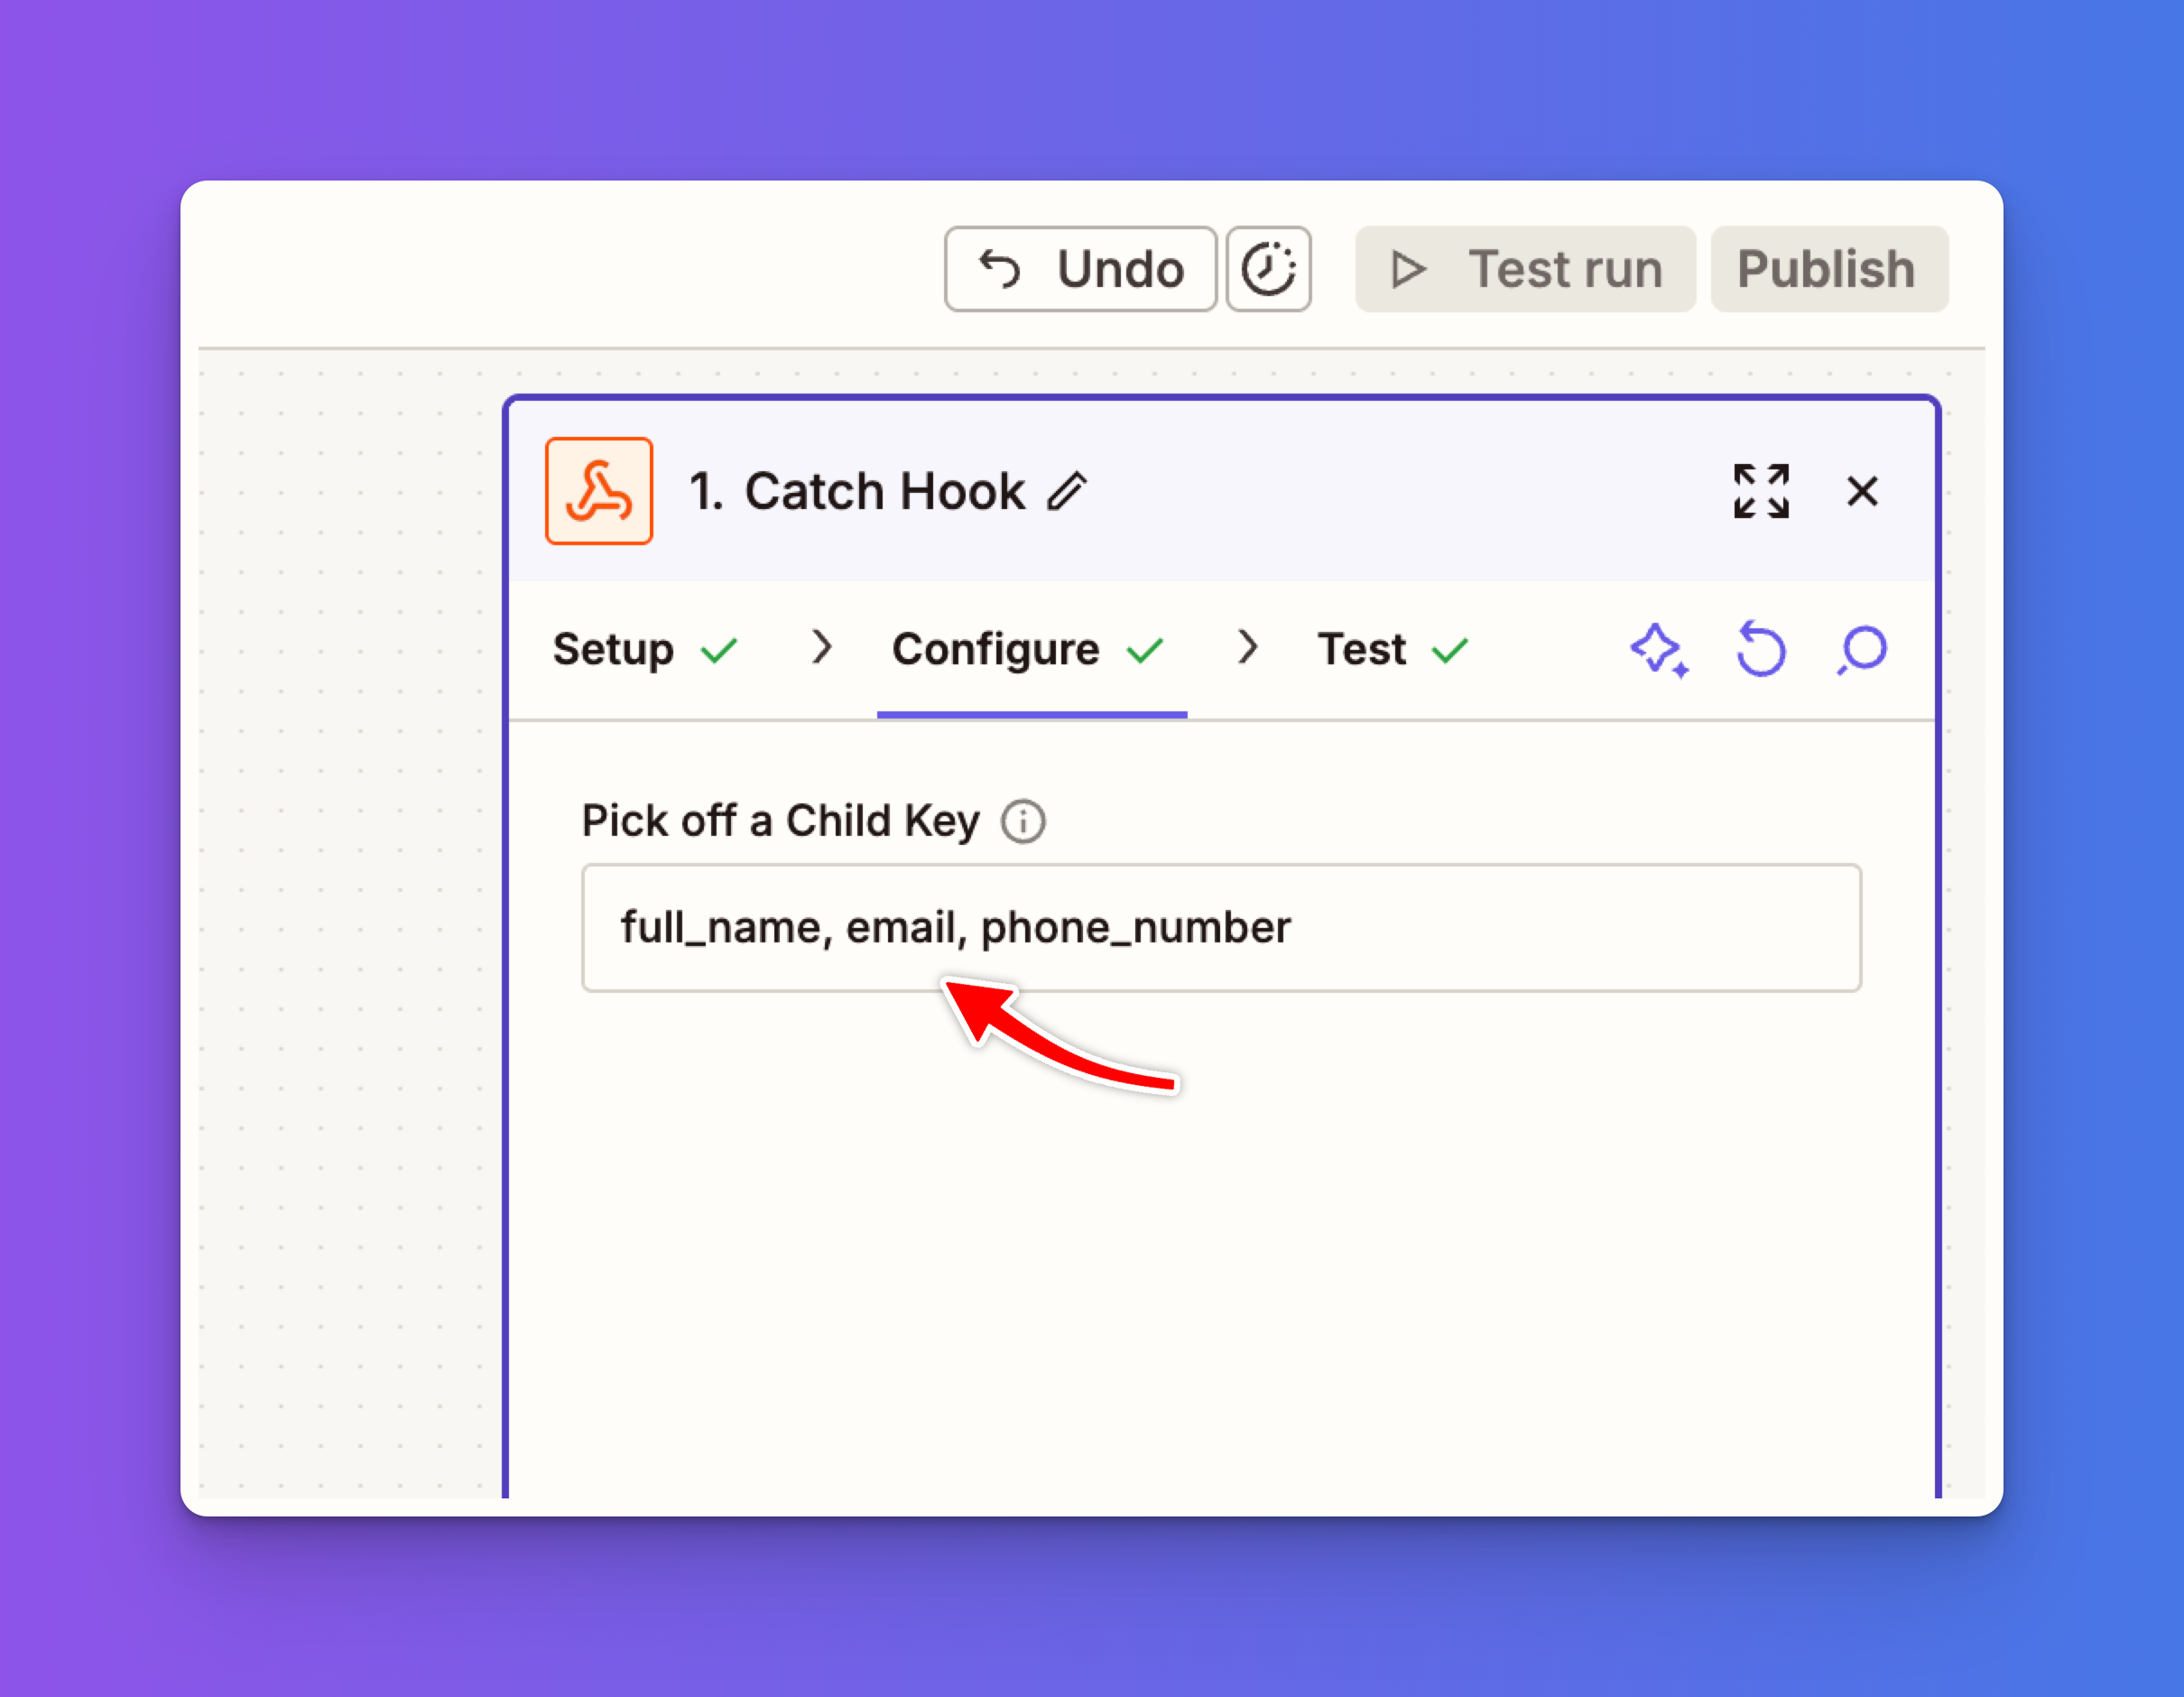2184x1697 pixels.
Task: Click the chevron before Test
Action: click(x=1247, y=648)
